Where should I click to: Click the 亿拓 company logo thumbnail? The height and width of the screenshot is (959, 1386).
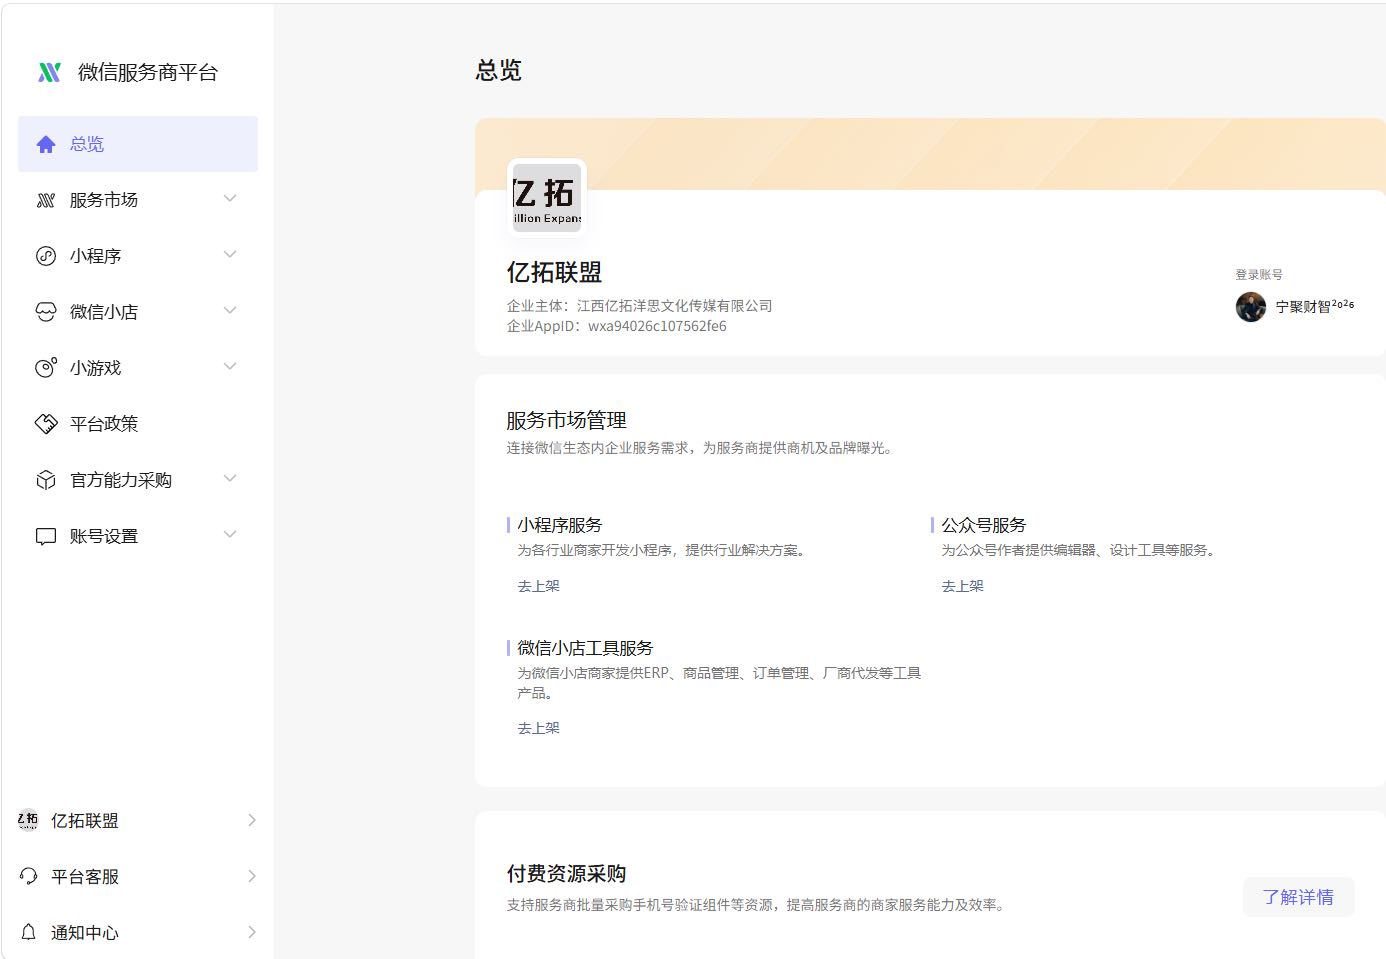(546, 198)
